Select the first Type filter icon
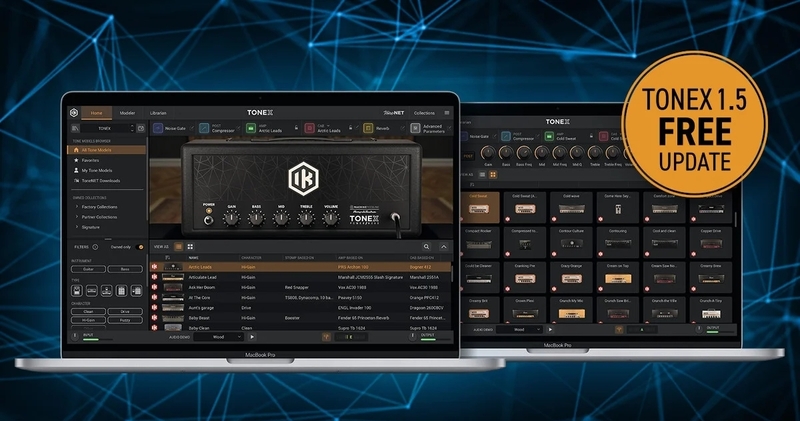Viewport: 800px width, 421px height. [77, 291]
